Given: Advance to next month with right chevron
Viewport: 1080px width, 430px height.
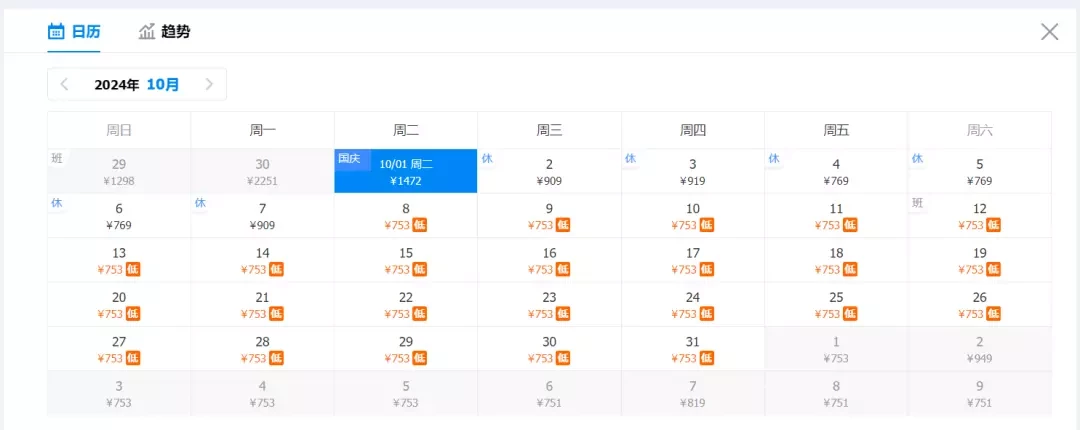Looking at the screenshot, I should coord(209,85).
